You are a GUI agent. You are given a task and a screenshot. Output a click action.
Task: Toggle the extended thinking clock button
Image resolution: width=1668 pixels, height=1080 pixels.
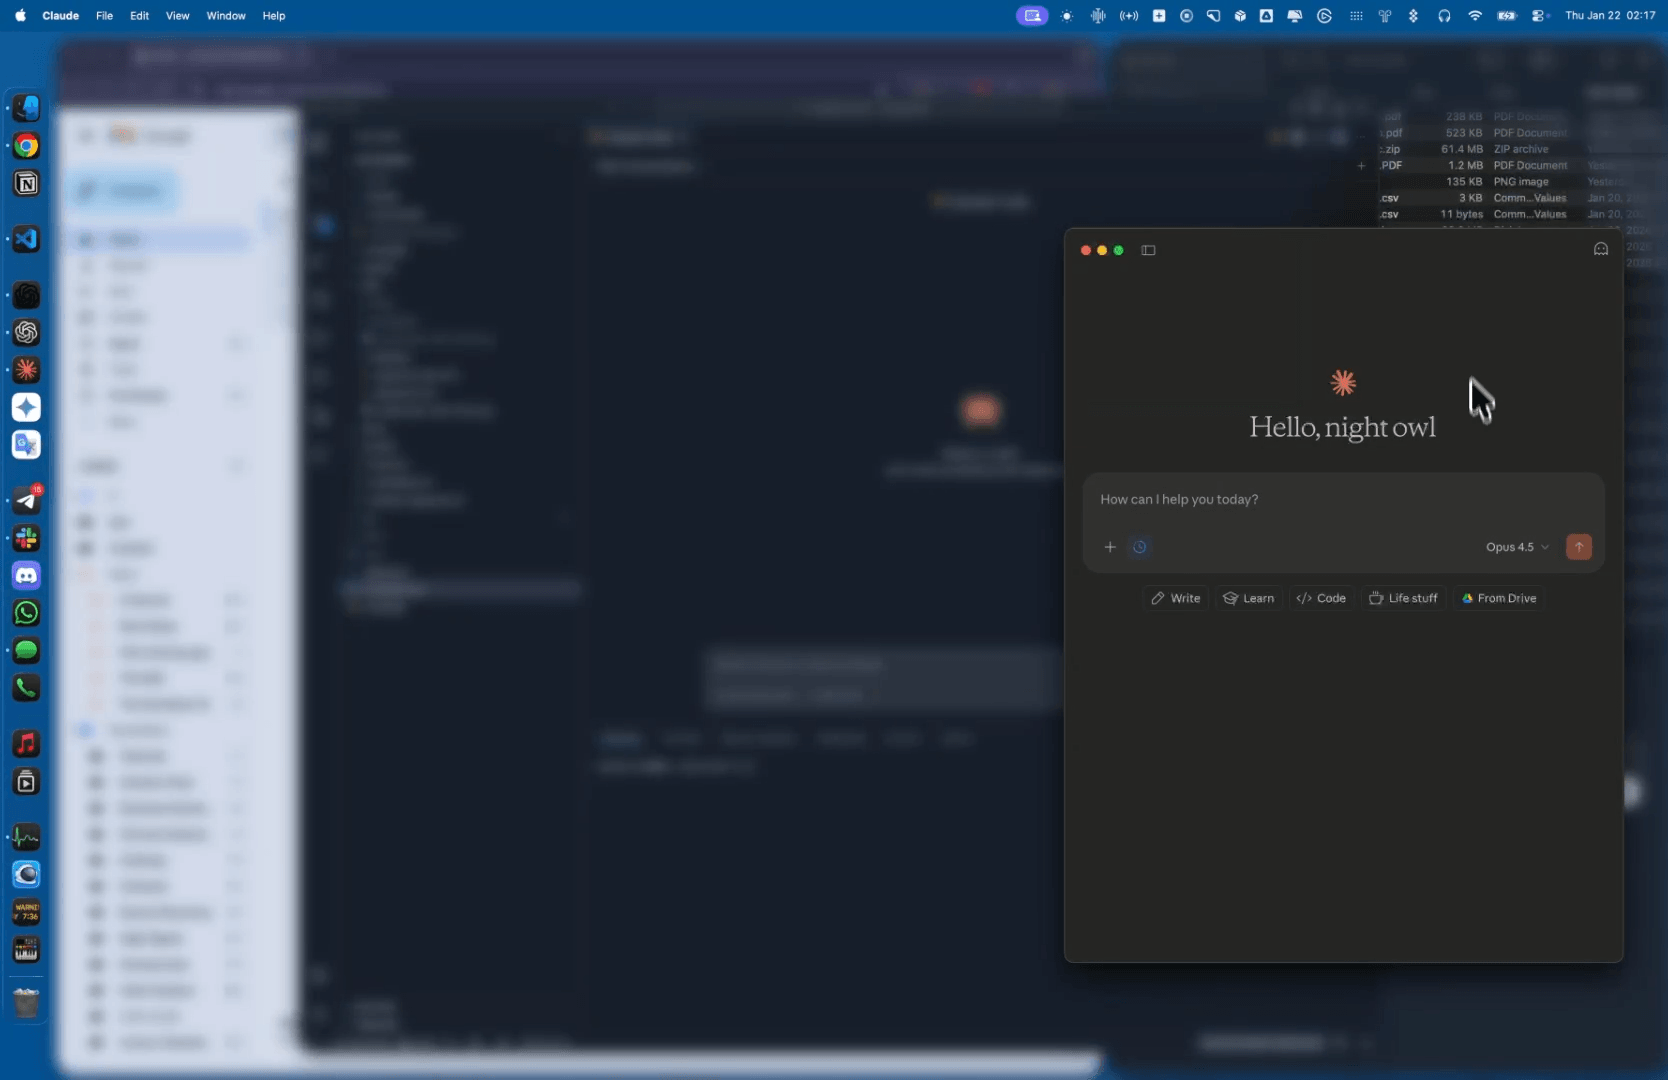pyautogui.click(x=1139, y=547)
